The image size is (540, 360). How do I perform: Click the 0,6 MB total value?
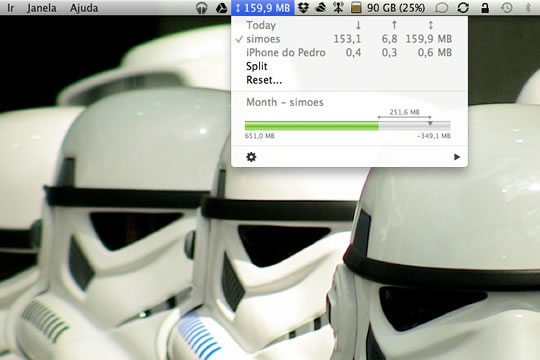[x=435, y=53]
